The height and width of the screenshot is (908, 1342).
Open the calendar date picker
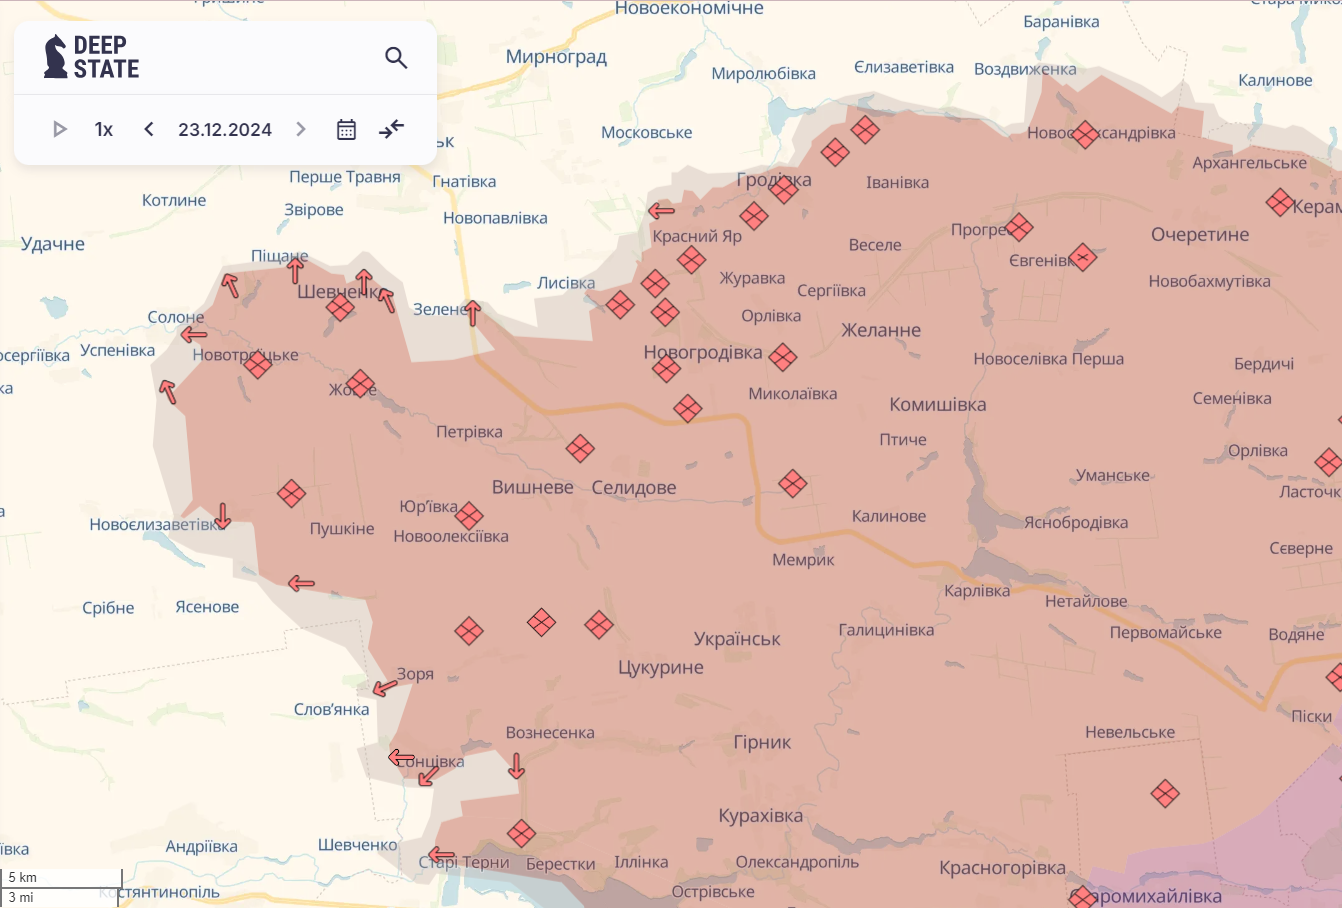click(346, 129)
